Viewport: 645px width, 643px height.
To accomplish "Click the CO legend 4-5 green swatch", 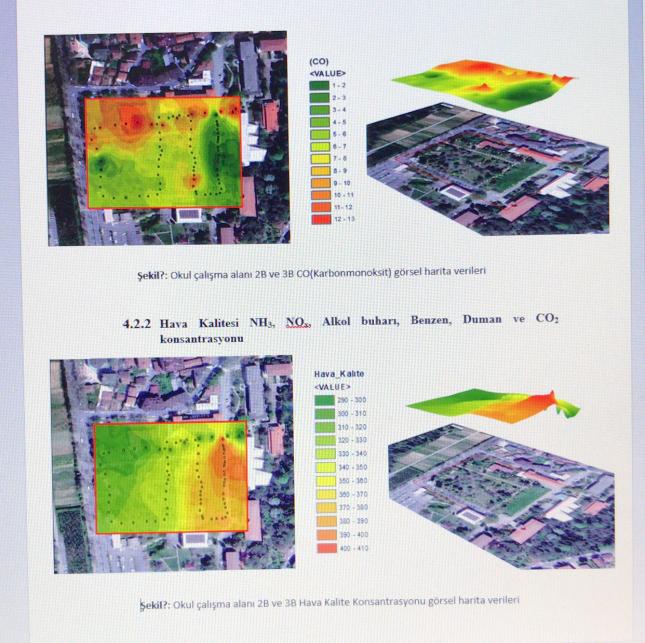I will click(x=320, y=122).
